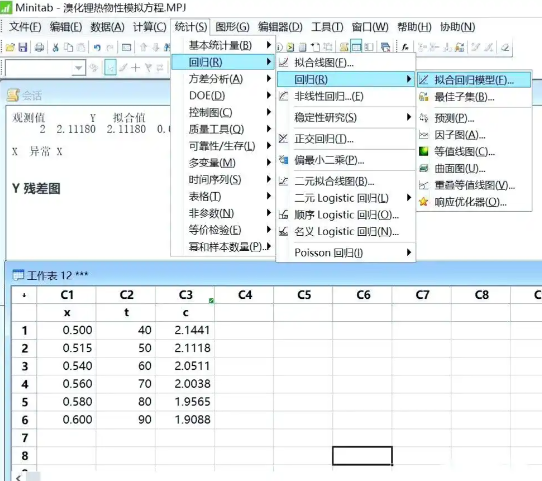Open the 控制图(C) menu entry

pos(223,112)
